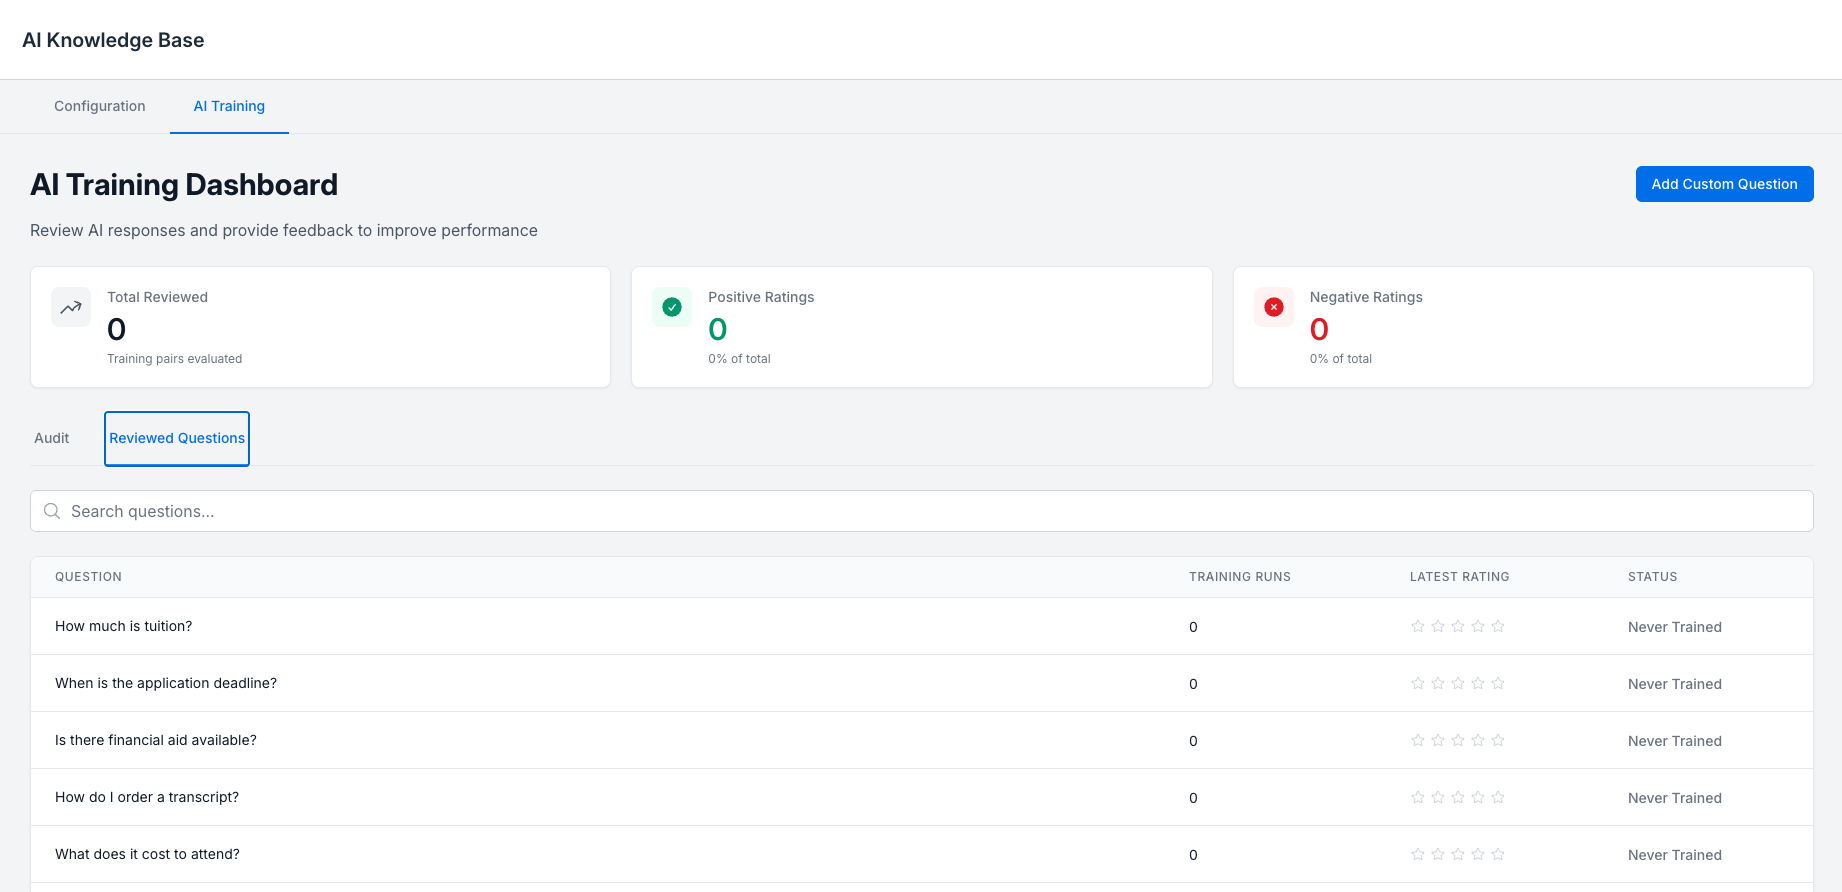Click the Total Reviewed trend arrow icon
Screen dimensions: 1842x892
71,307
